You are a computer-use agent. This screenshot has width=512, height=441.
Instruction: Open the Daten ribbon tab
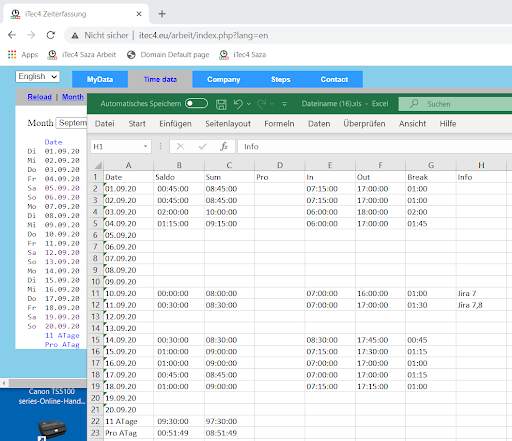(x=319, y=124)
